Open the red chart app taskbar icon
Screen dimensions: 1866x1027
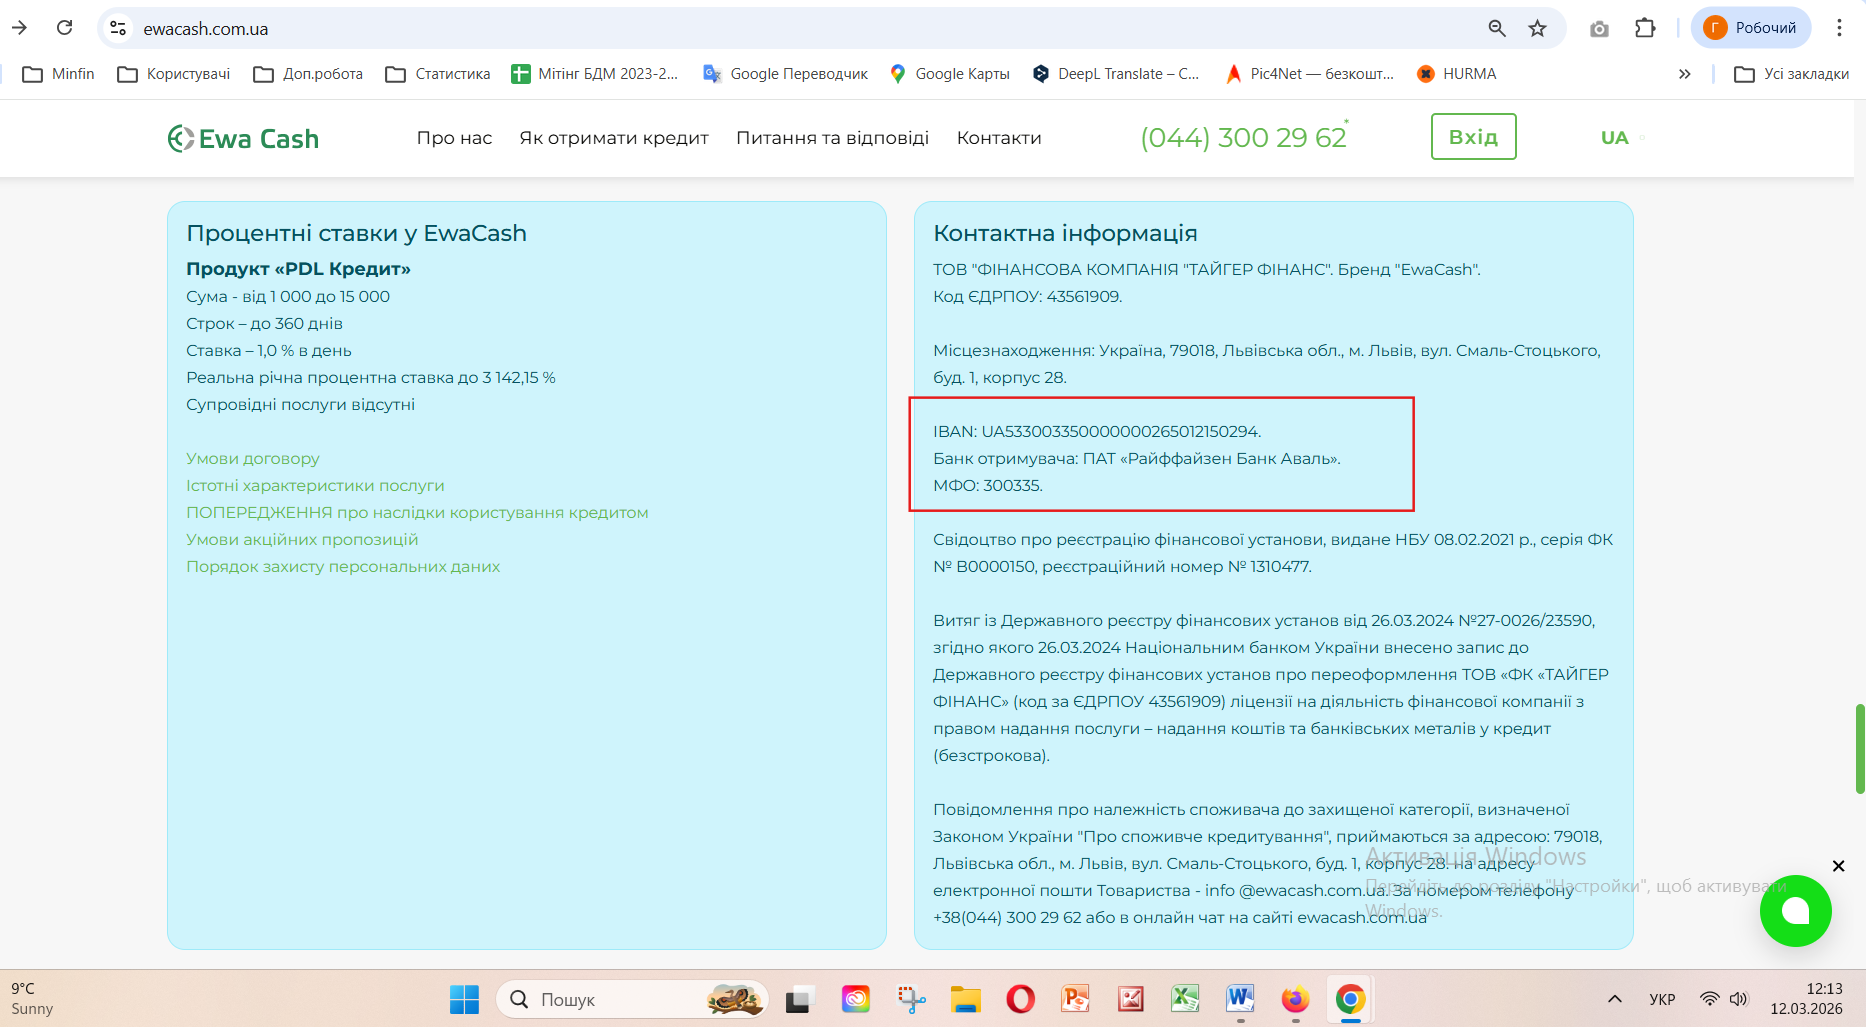pyautogui.click(x=1131, y=999)
